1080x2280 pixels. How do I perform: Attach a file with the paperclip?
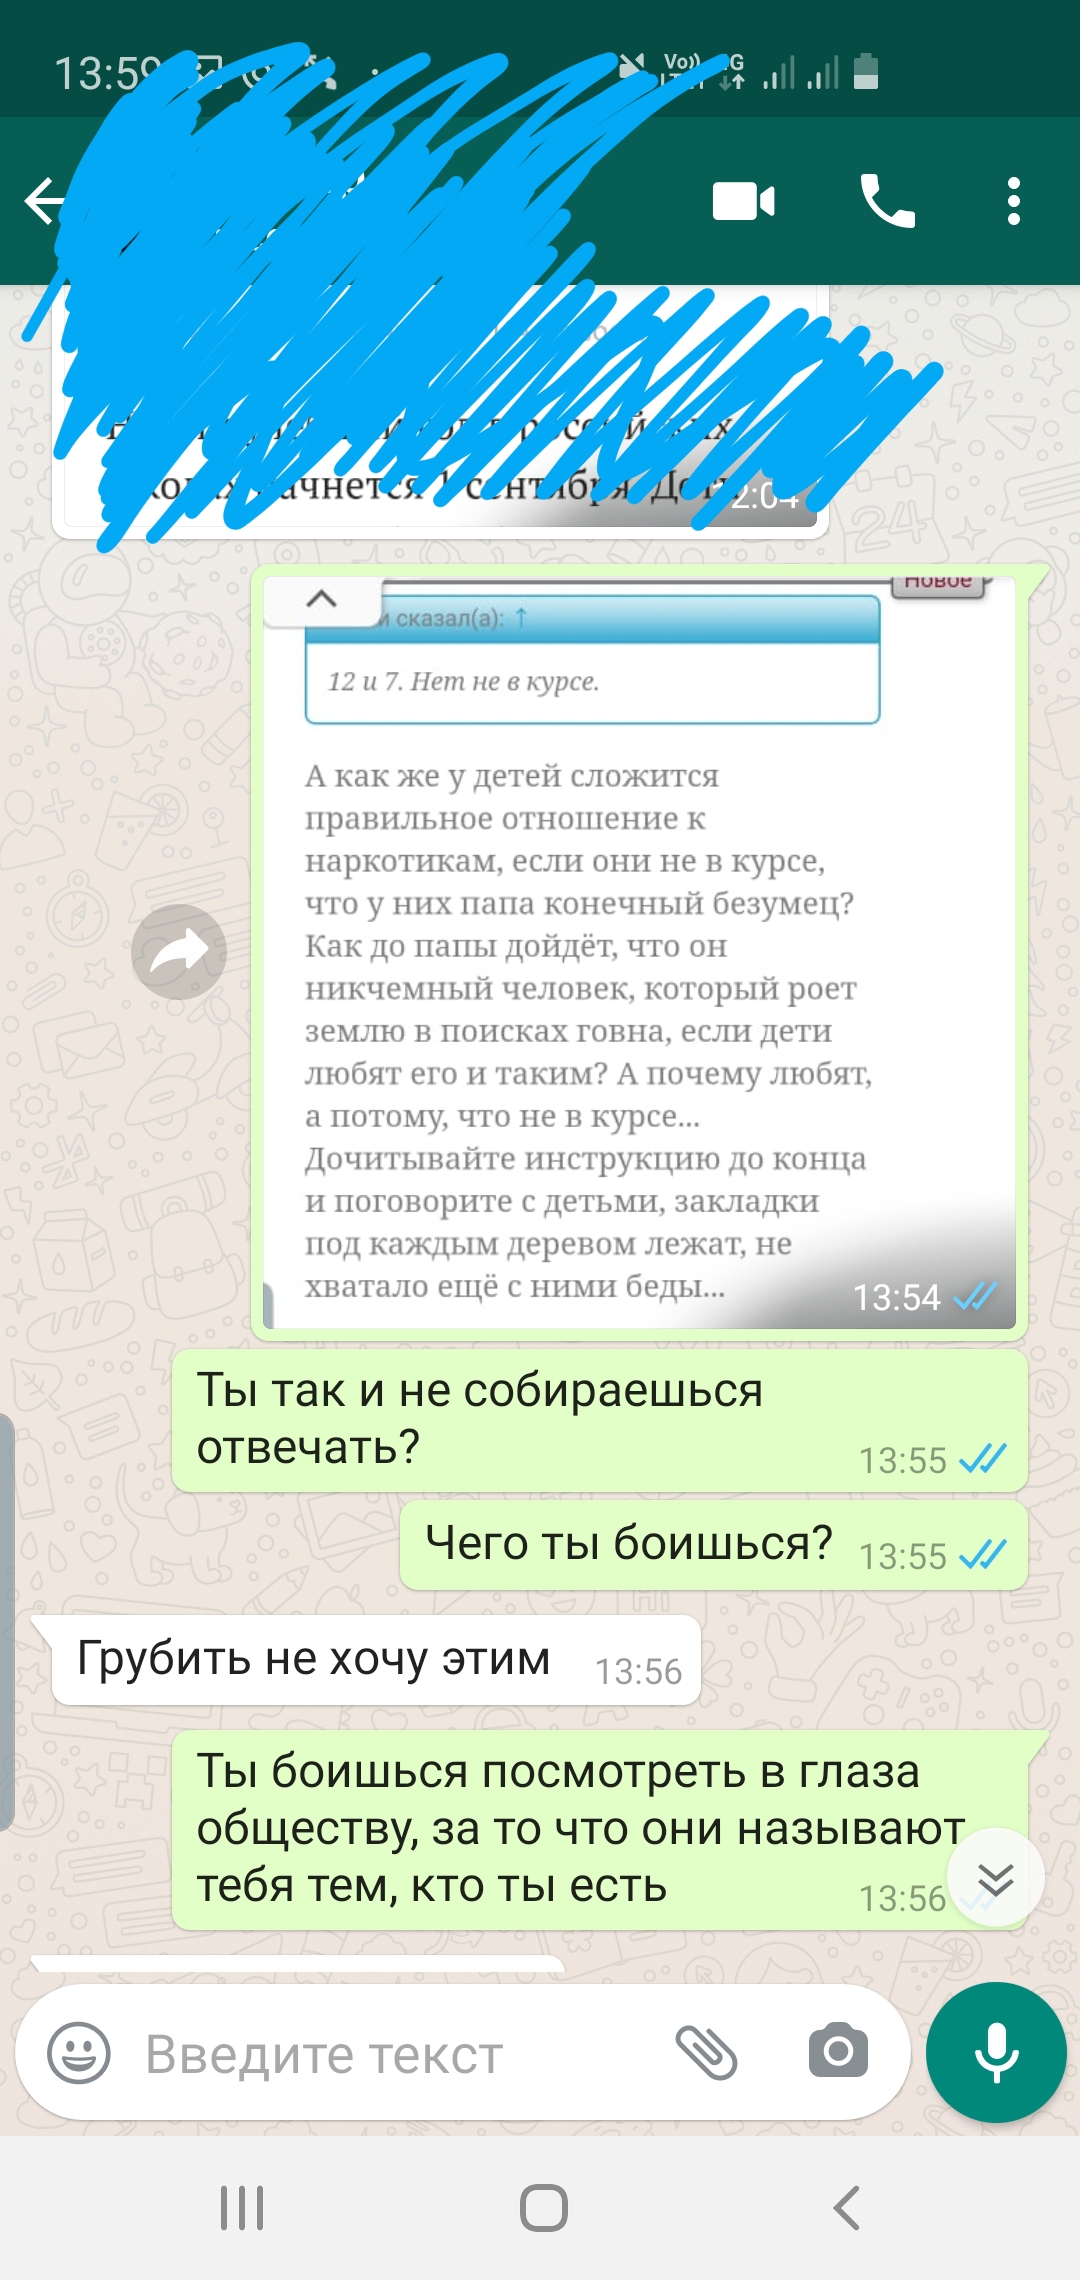click(706, 2052)
